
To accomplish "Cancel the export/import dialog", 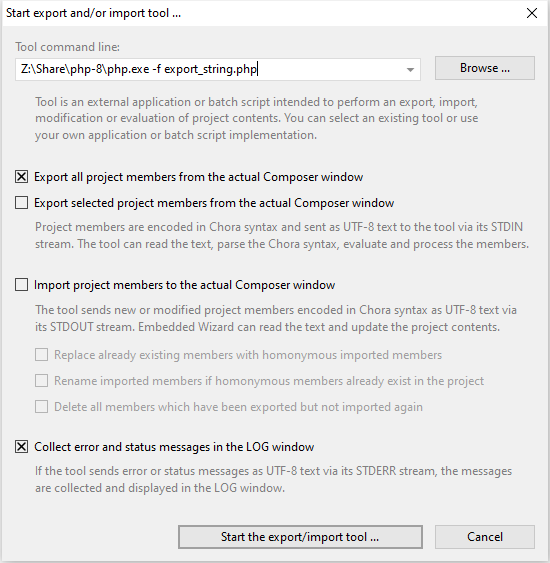I will pos(485,537).
